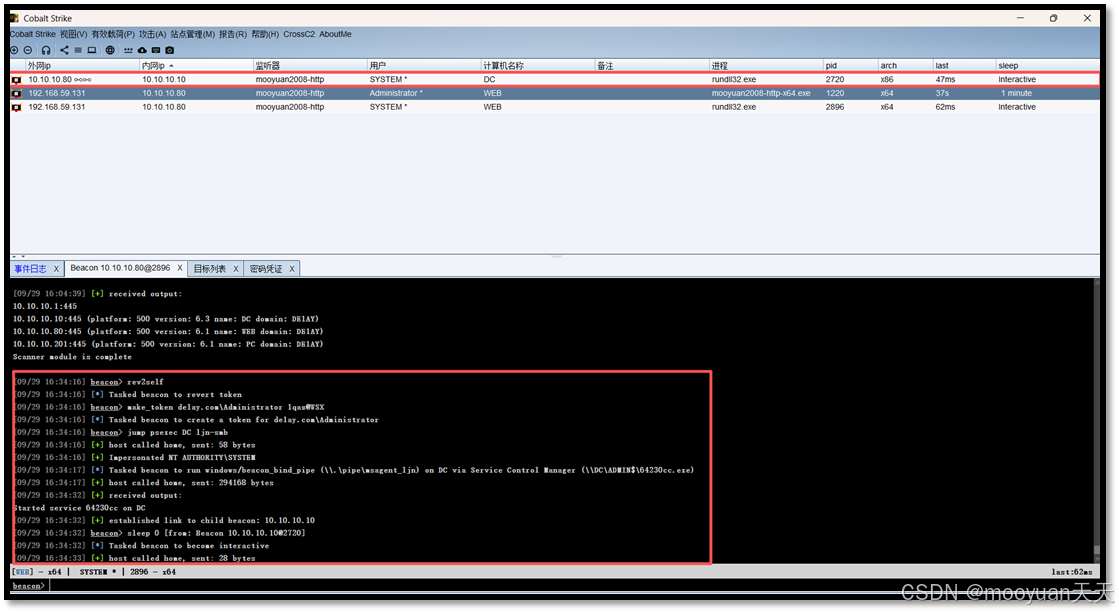Open the 视图(V) menu
Screen dimensions: 1119x613
coord(74,34)
